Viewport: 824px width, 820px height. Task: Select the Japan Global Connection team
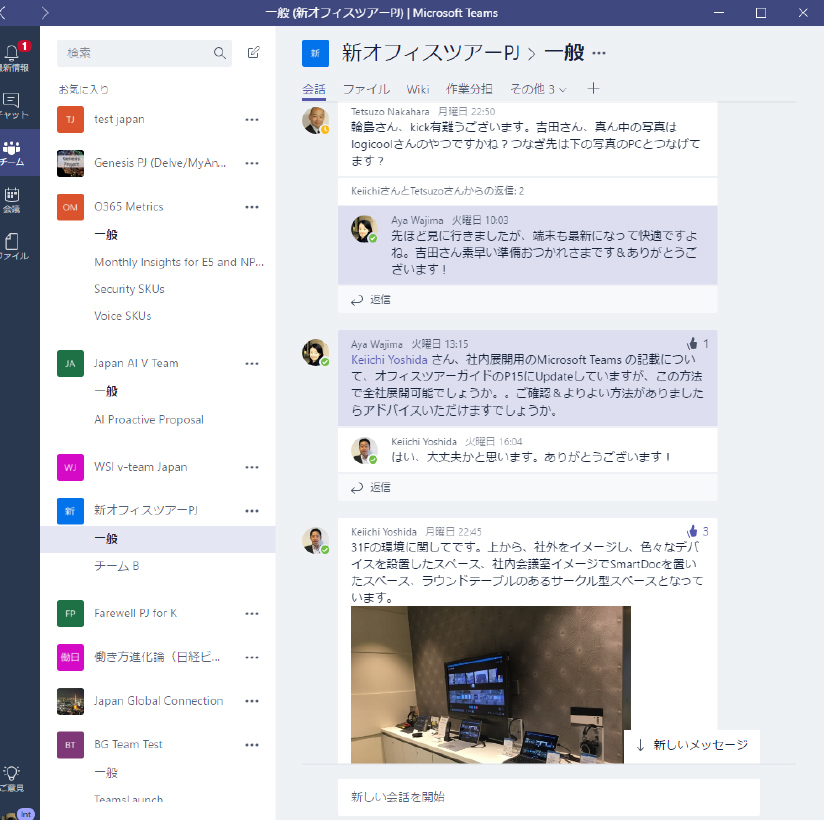point(158,701)
